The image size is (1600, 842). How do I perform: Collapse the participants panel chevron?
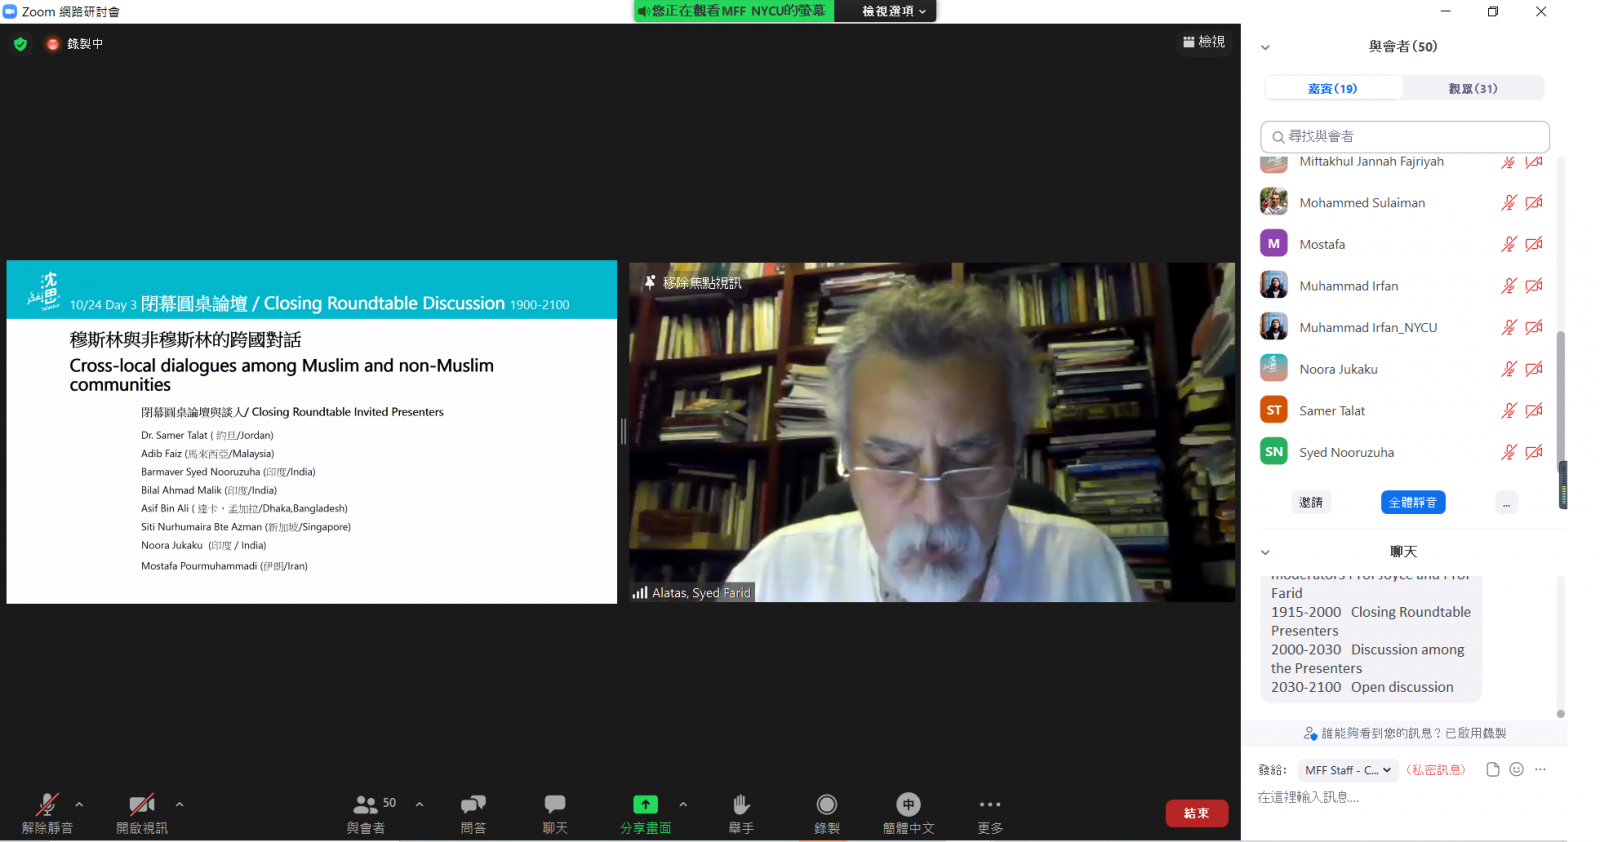pyautogui.click(x=1265, y=47)
